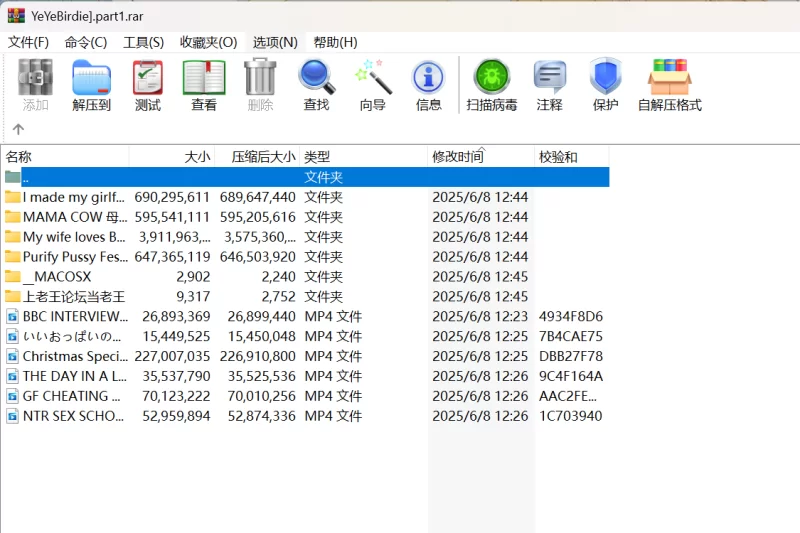Click MP4 file icon of Christmas Speci... row
800x533 pixels.
(x=13, y=356)
